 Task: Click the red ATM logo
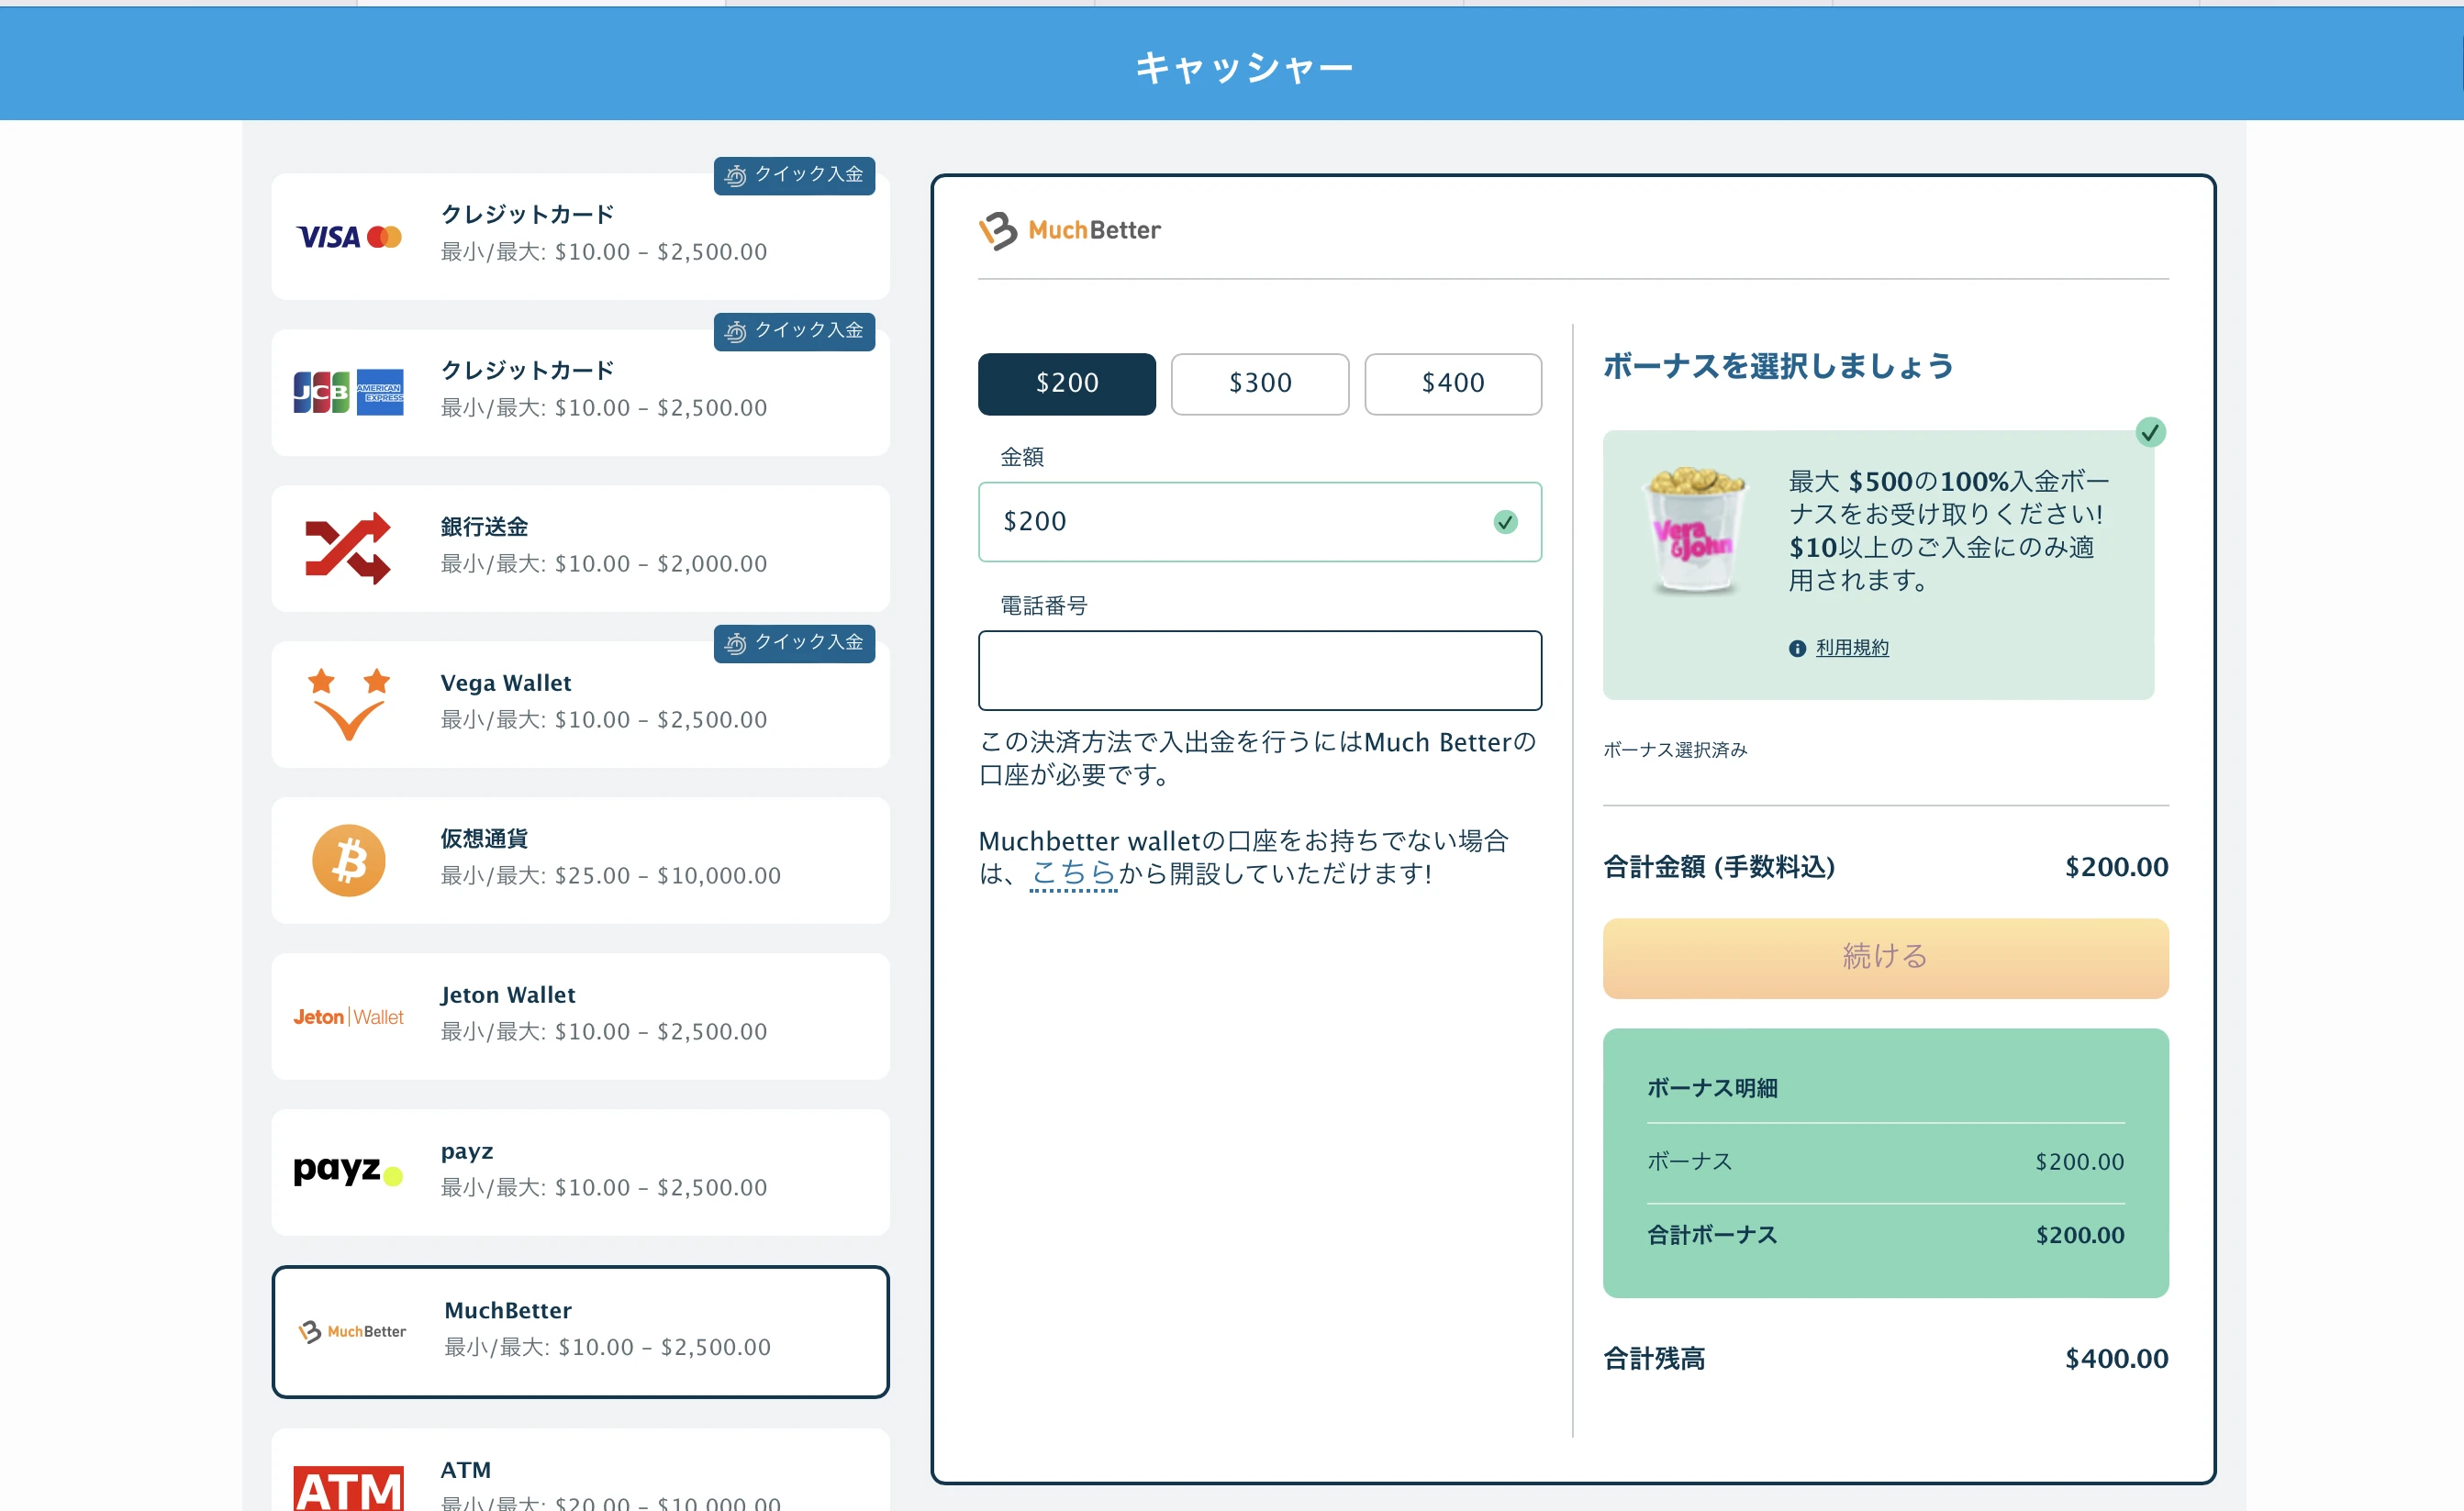(349, 1488)
